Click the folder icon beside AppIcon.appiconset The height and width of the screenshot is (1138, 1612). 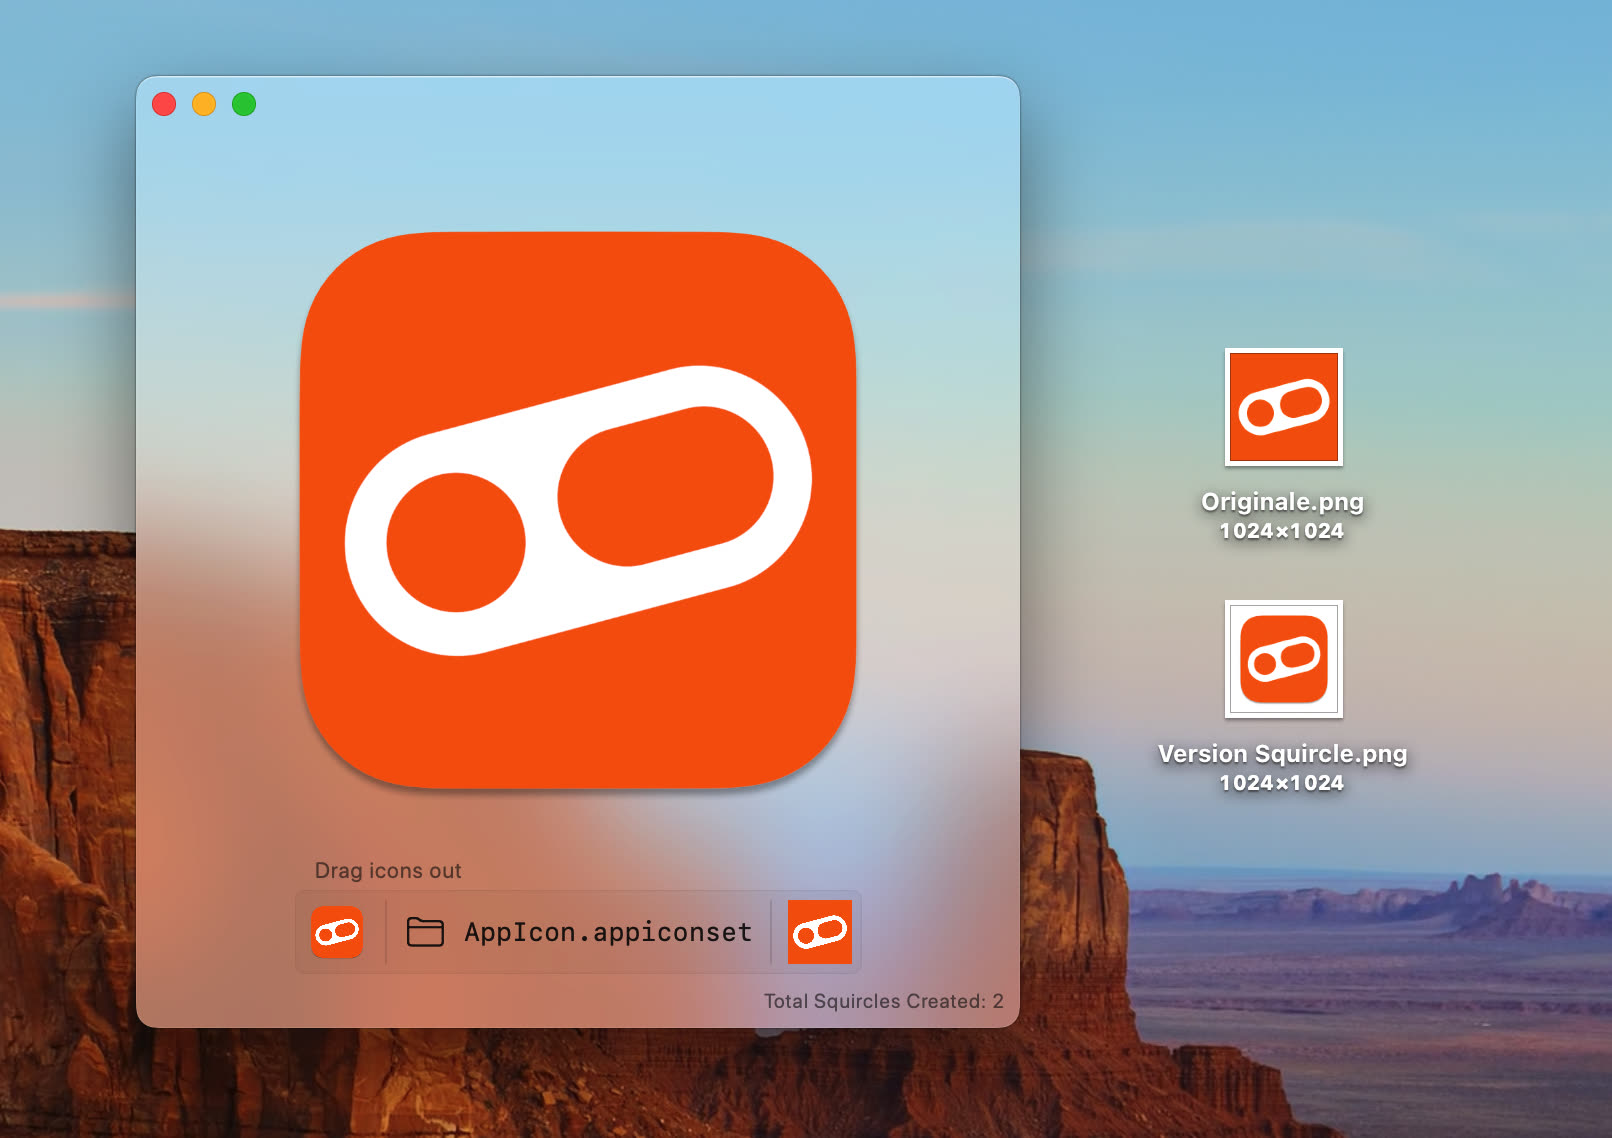coord(425,932)
